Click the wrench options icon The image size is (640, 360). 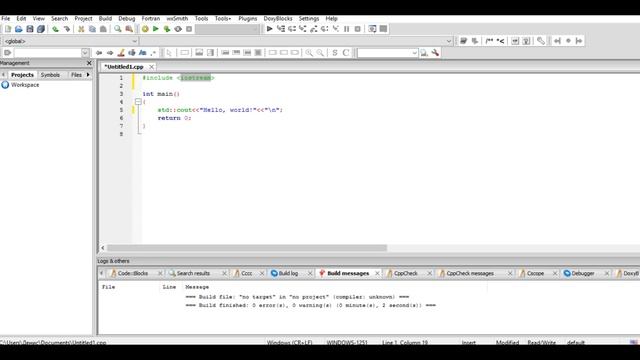435,53
